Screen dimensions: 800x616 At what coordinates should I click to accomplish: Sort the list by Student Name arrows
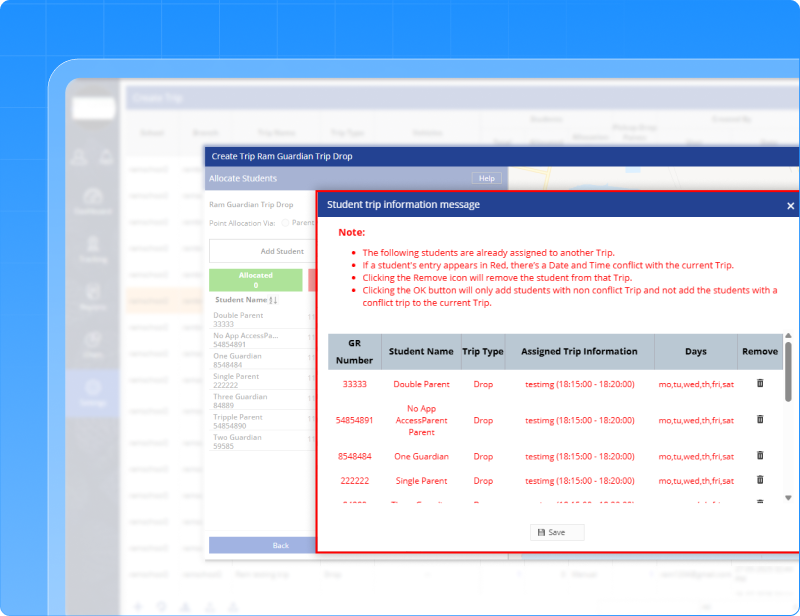pos(273,300)
